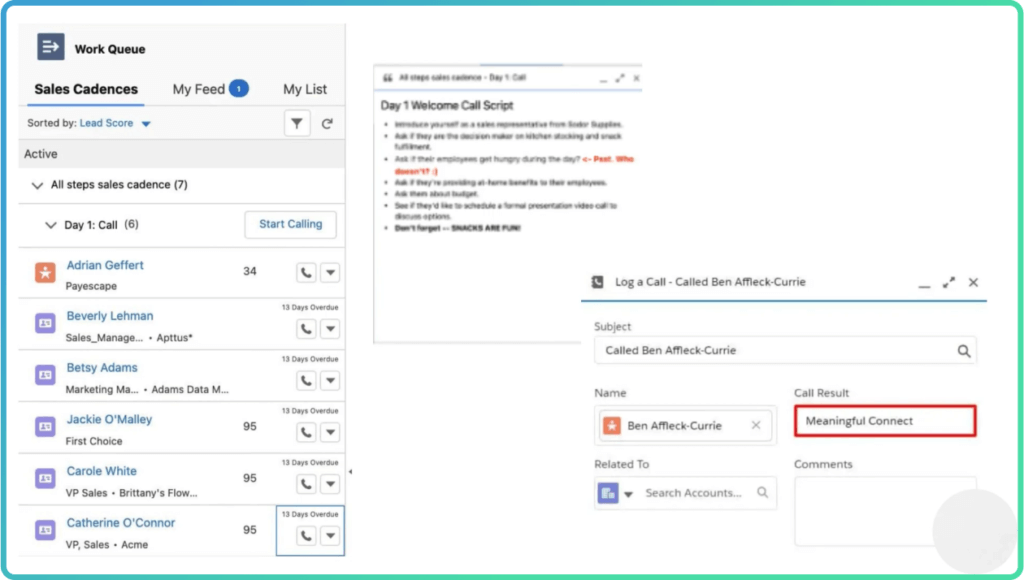Open Jackie O'Malley's record link
Viewport: 1024px width, 580px height.
109,419
